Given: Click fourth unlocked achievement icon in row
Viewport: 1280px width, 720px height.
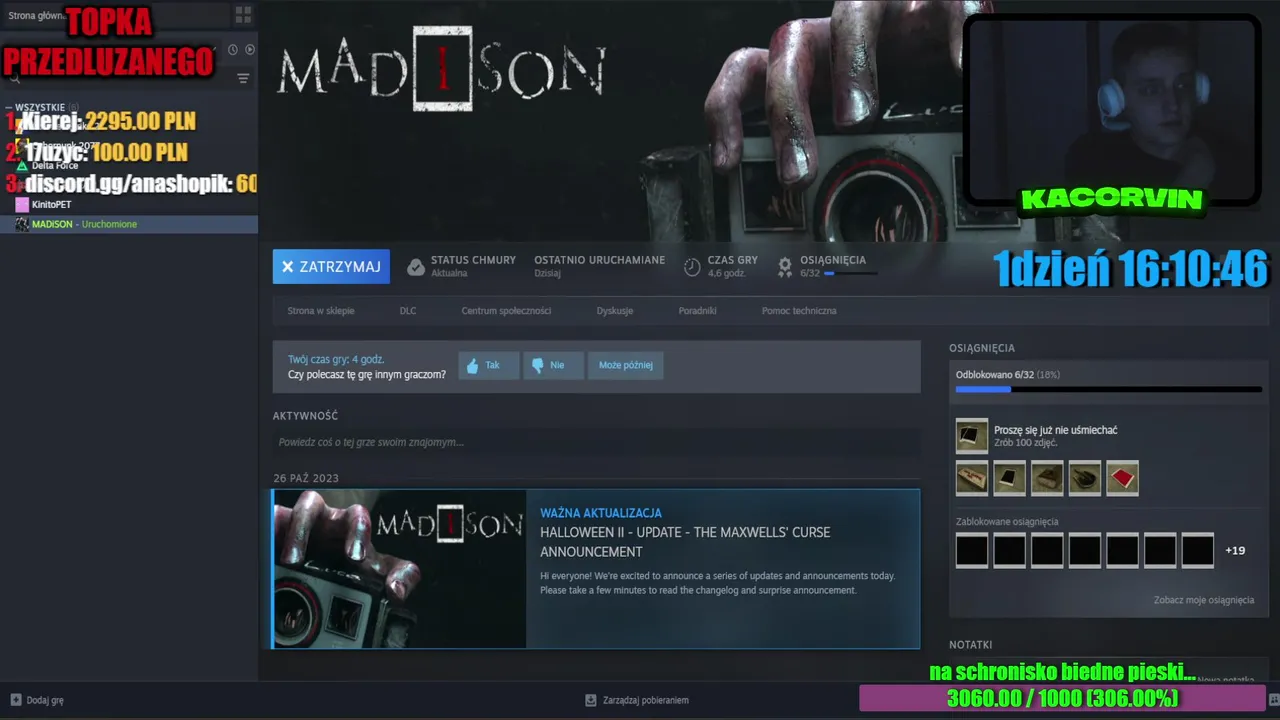Looking at the screenshot, I should [x=1085, y=478].
